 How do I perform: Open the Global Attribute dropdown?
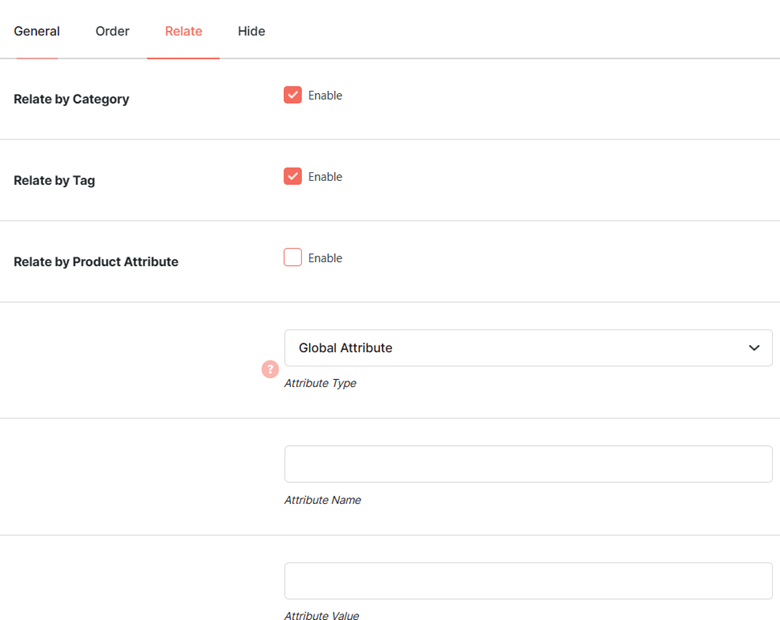pos(528,348)
